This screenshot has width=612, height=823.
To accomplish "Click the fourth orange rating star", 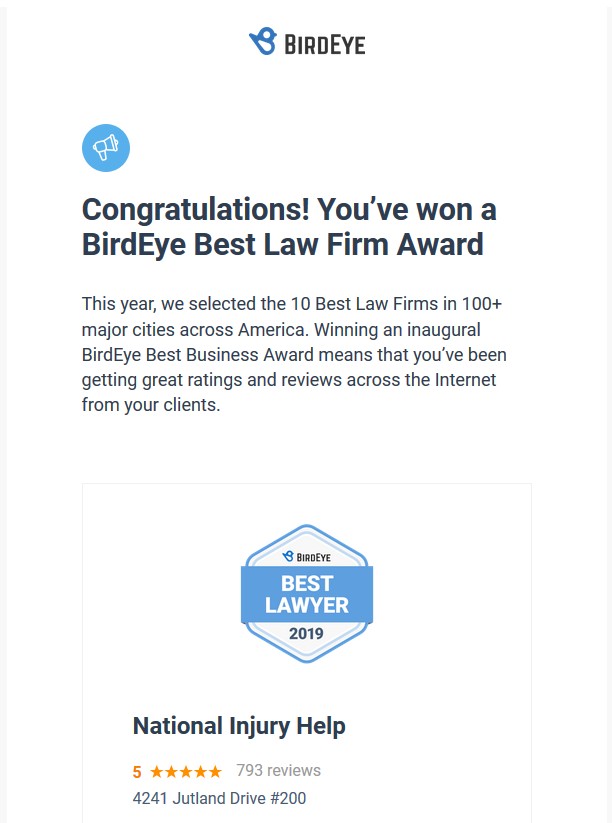I will (x=201, y=772).
